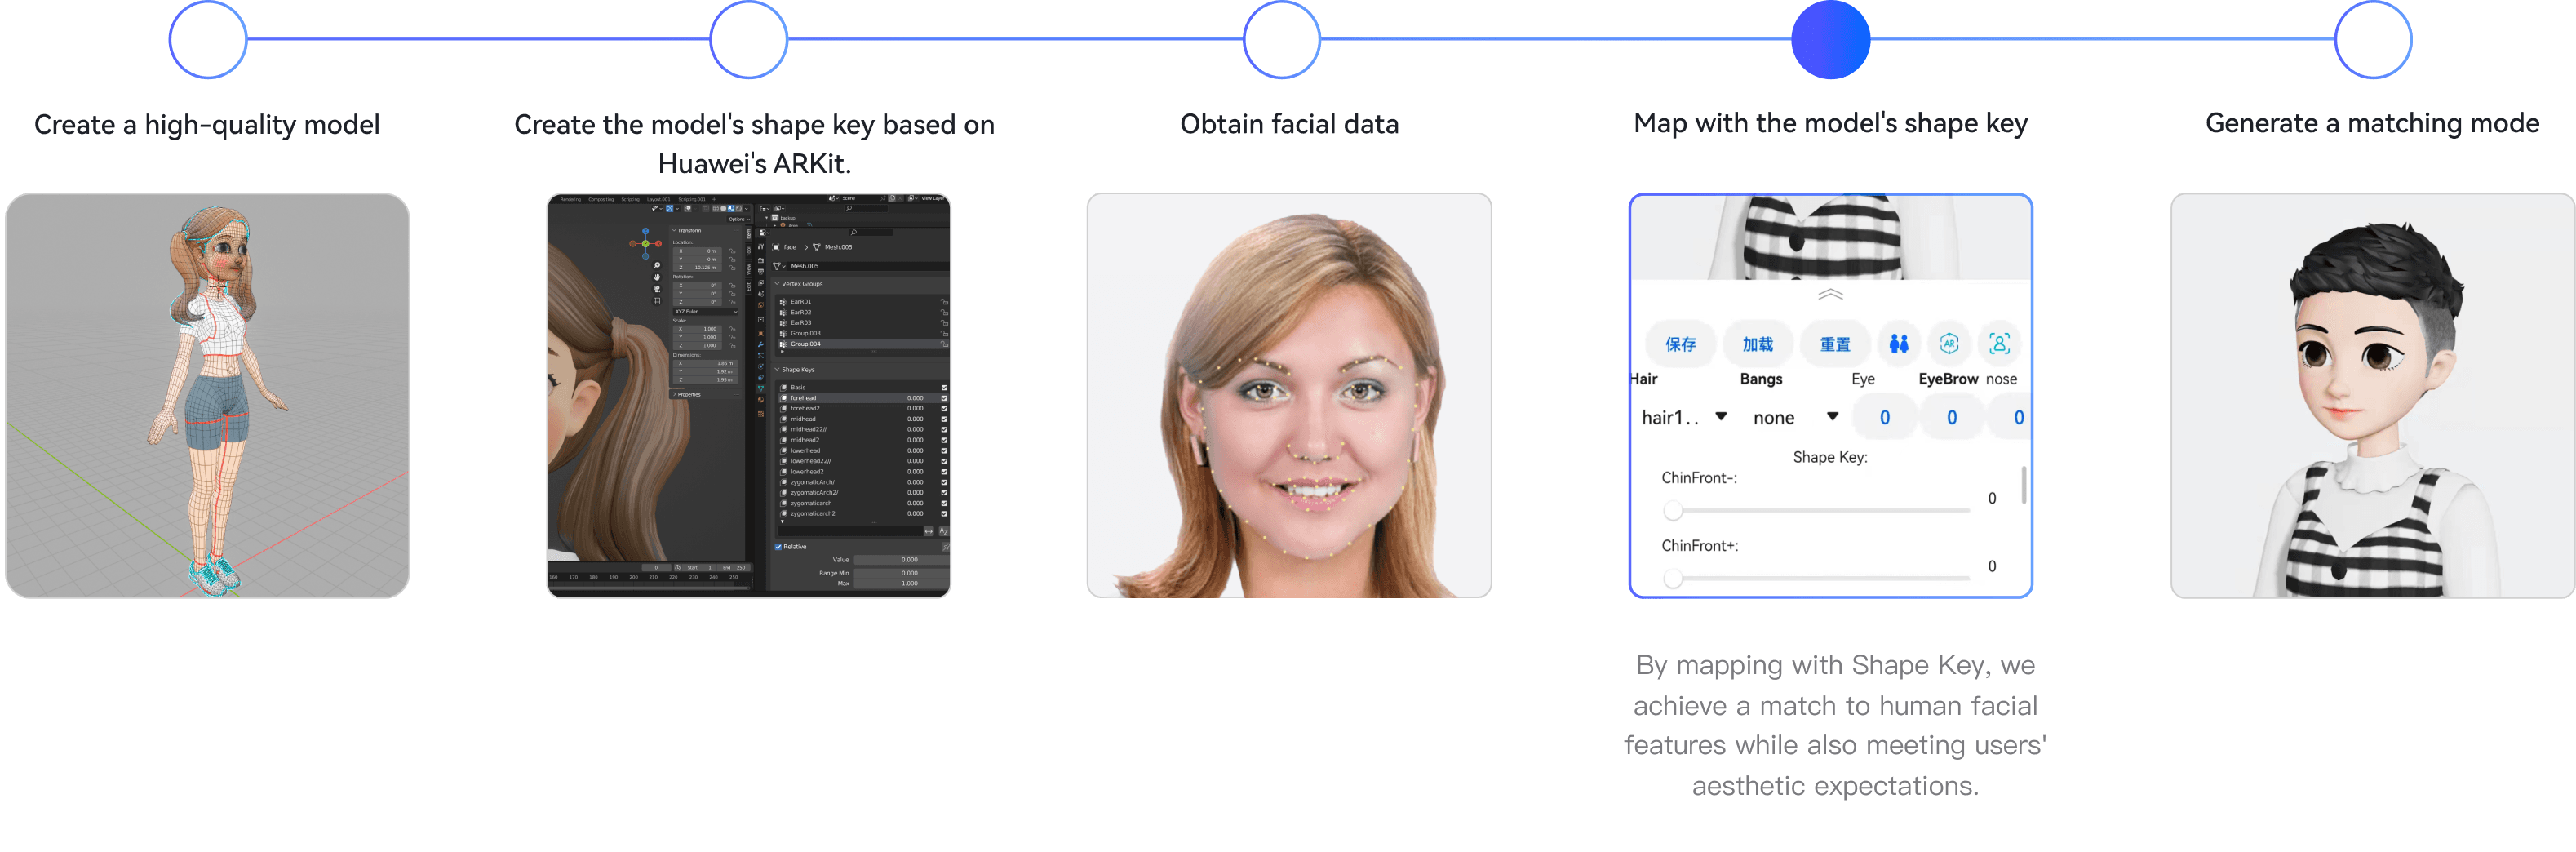Collapse the avatar panel with the double chevron
The width and height of the screenshot is (2576, 852).
pyautogui.click(x=1830, y=294)
